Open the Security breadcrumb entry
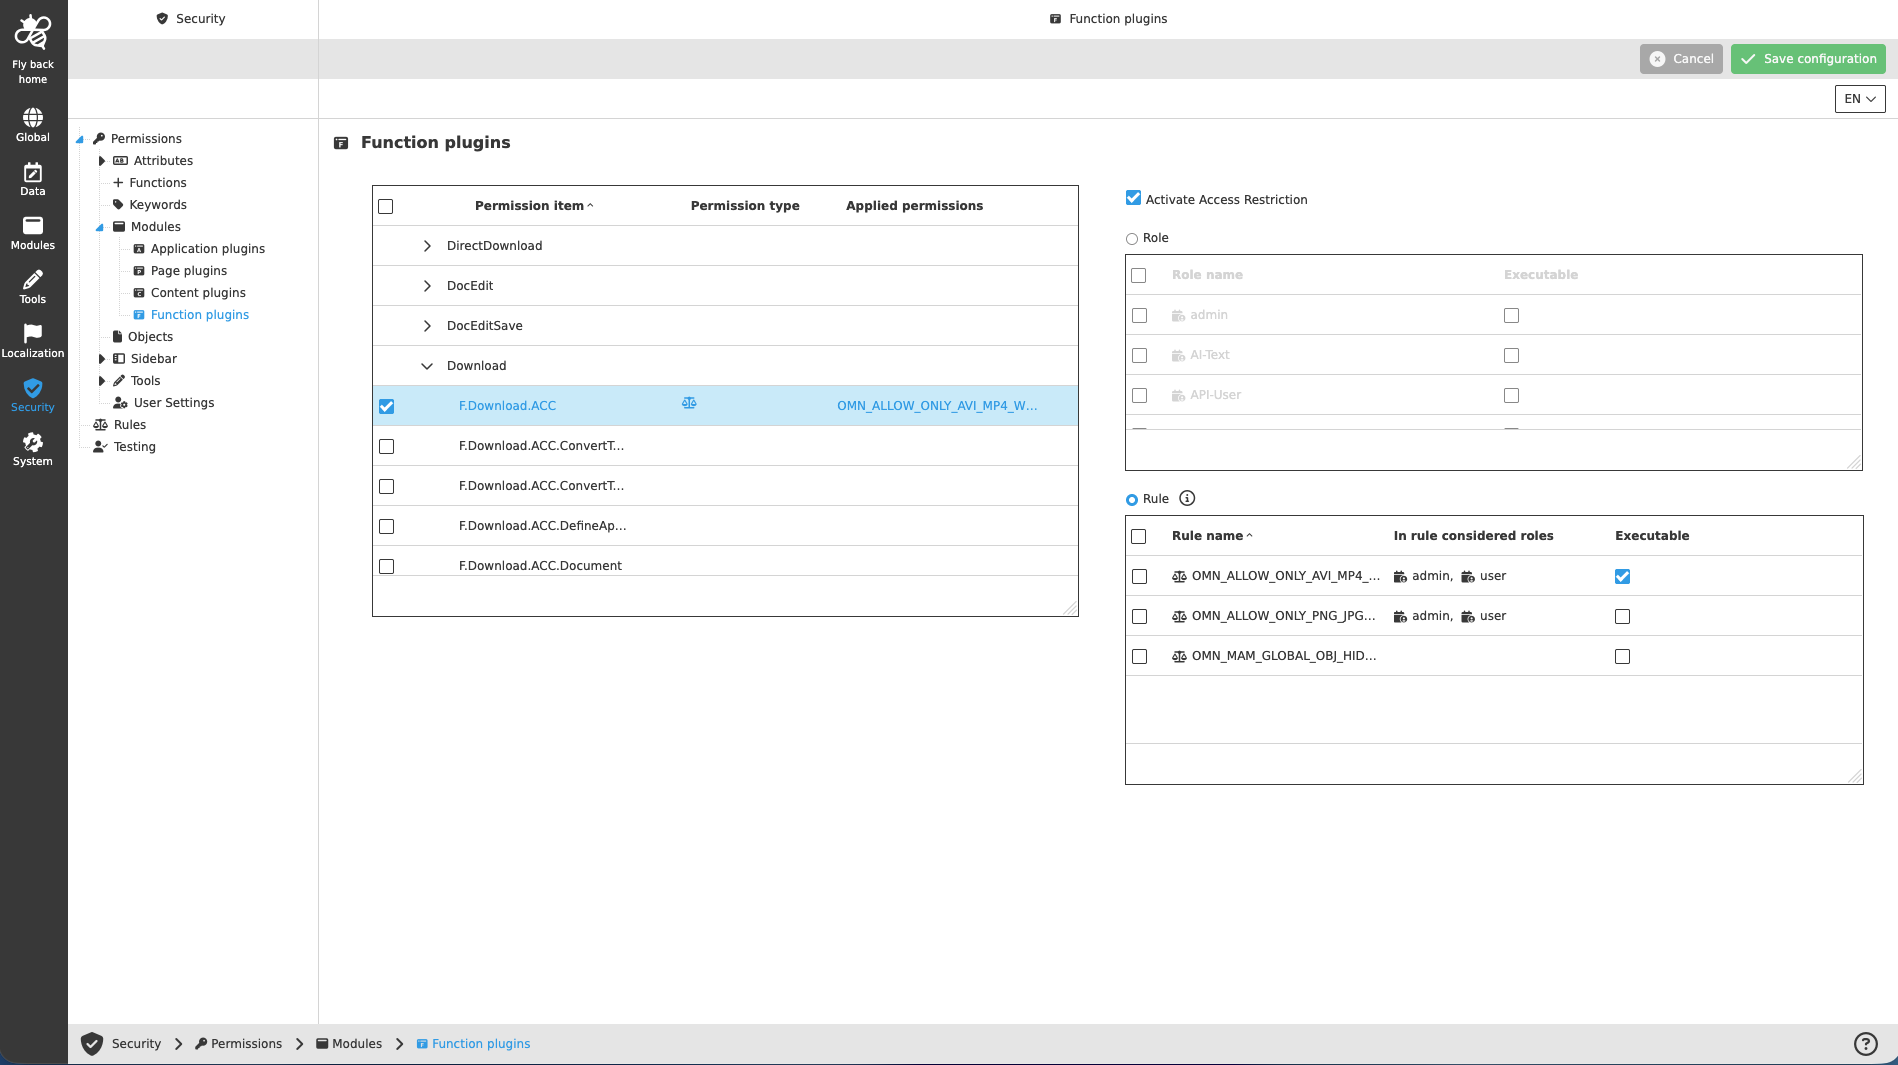Screen dimensions: 1898x1065 [136, 1043]
